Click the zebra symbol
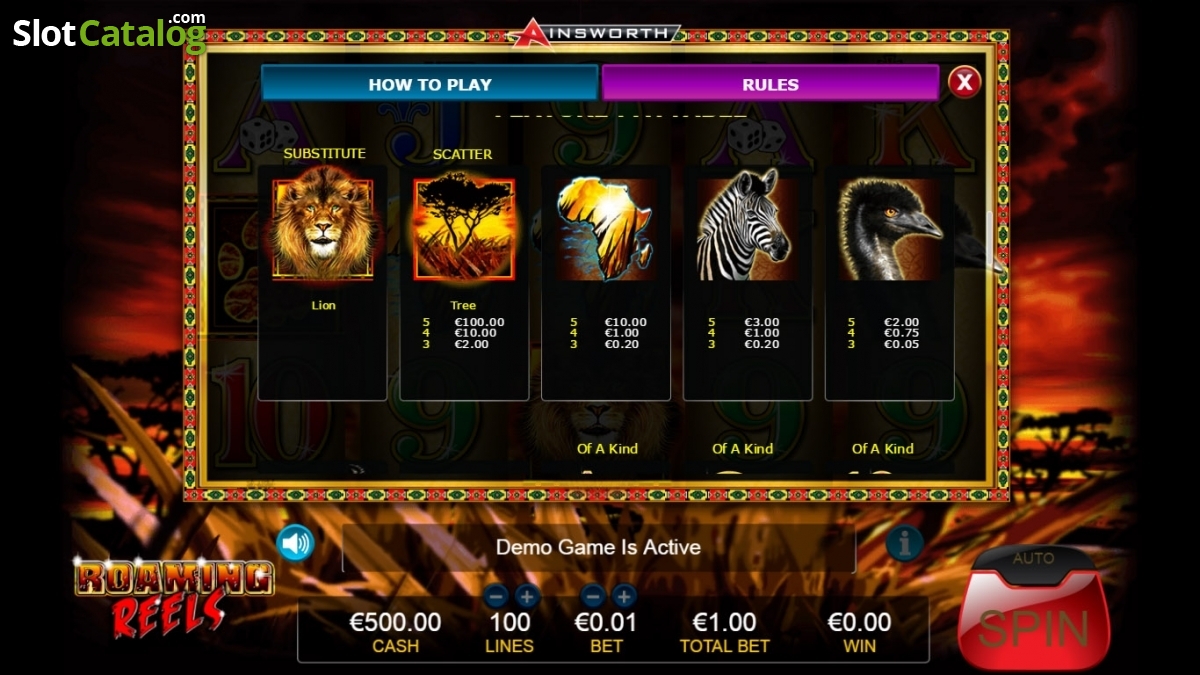Viewport: 1200px width, 675px height. [747, 229]
